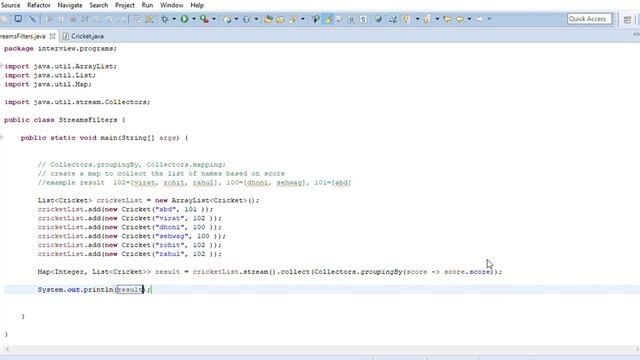Open New Java Class dropdown arrow
Viewport: 640px width, 360px height.
[256, 19]
